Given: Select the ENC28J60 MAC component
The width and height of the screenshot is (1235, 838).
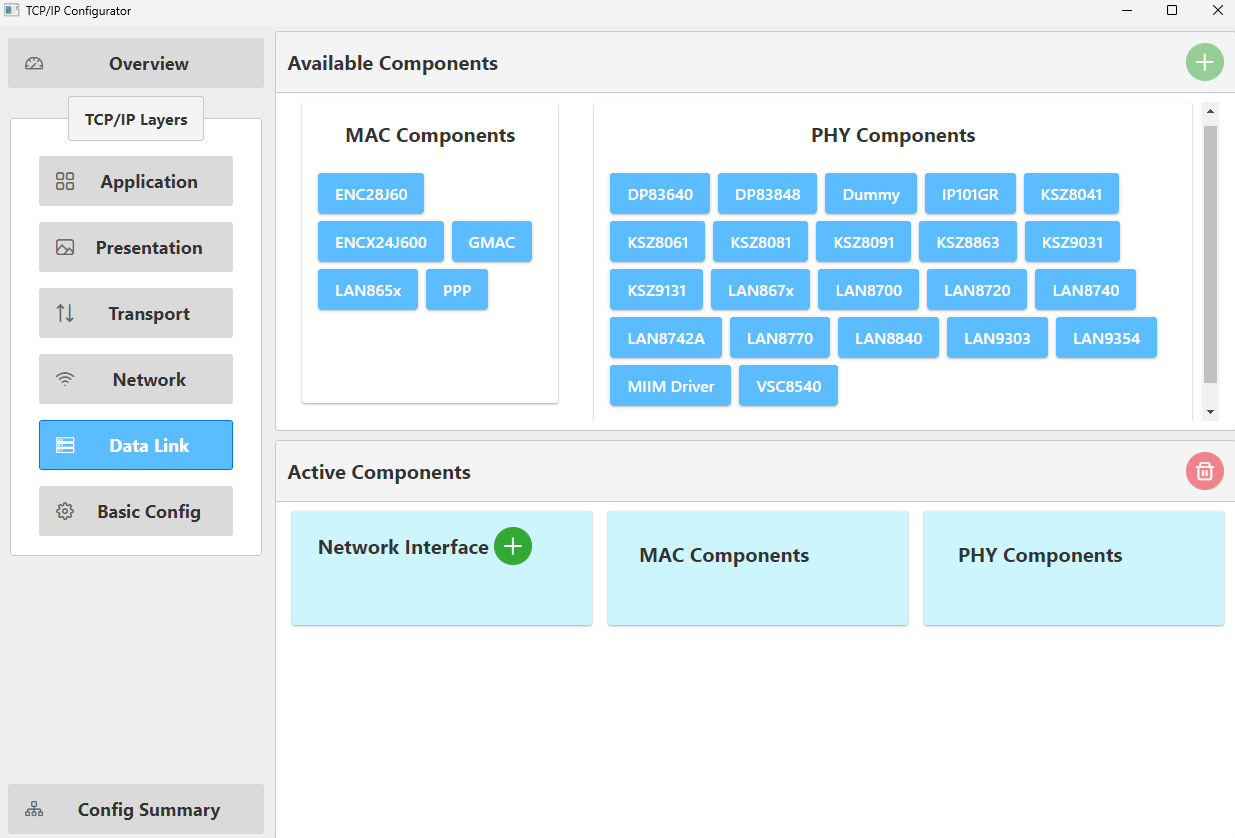Looking at the screenshot, I should [x=371, y=194].
